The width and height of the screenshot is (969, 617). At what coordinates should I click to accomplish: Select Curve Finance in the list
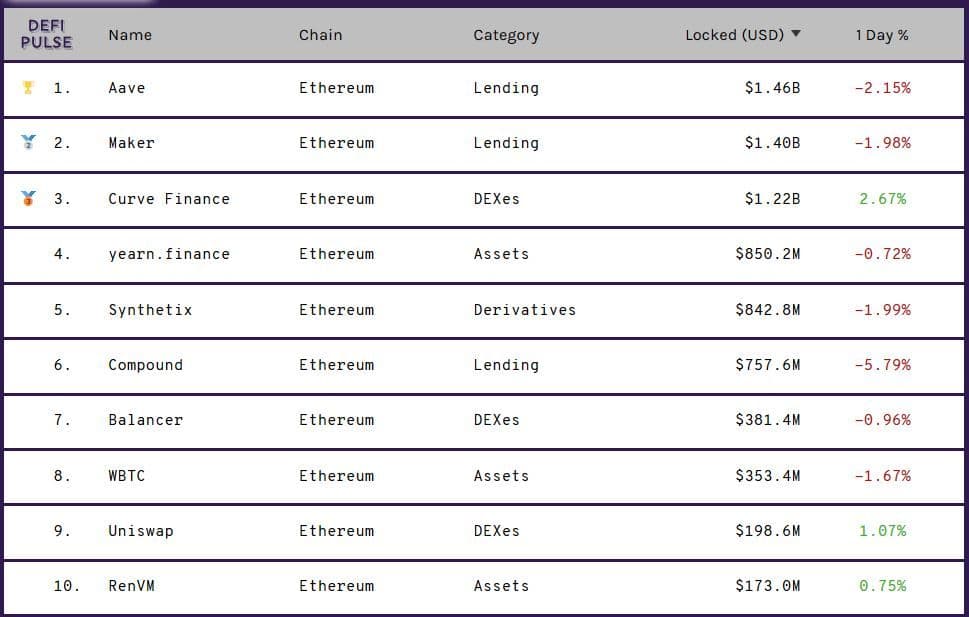[x=169, y=199]
